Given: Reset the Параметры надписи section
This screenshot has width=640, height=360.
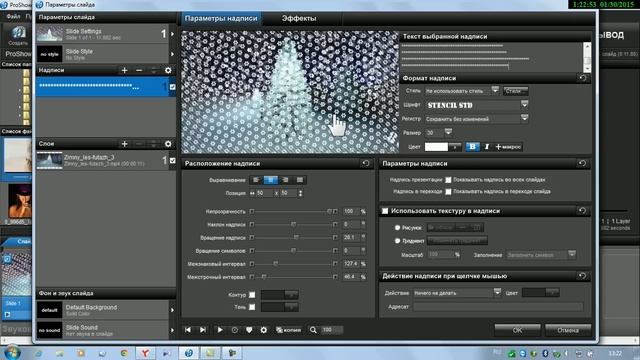Looking at the screenshot, I should 582,163.
